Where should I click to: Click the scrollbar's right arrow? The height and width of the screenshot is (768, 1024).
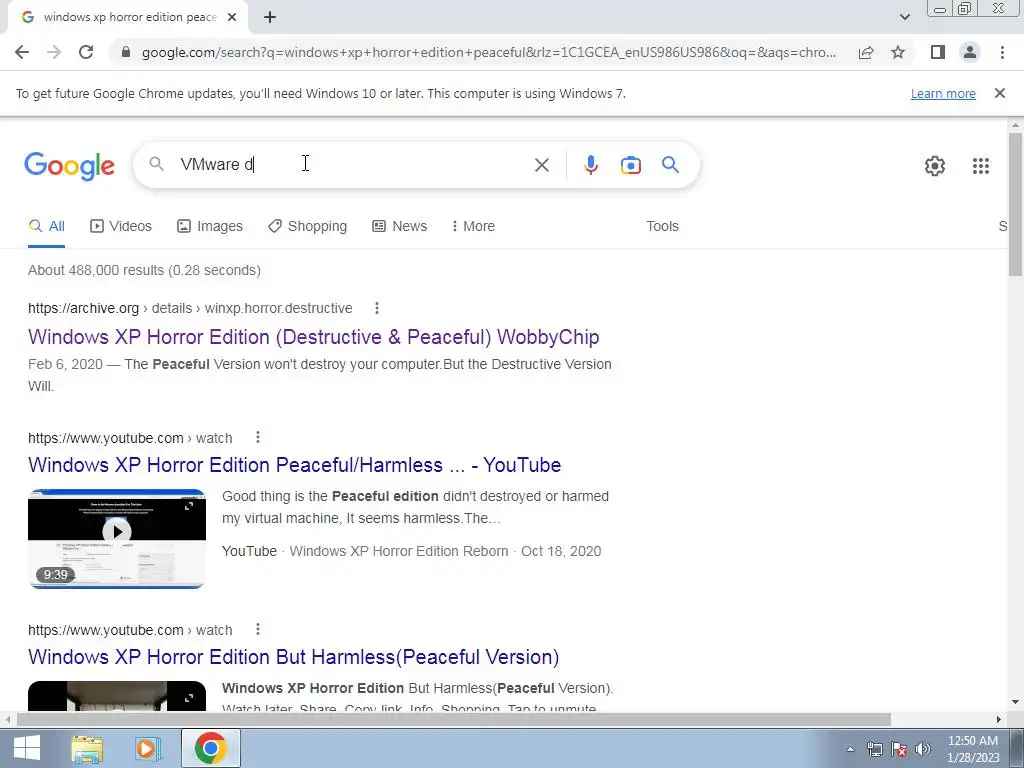pyautogui.click(x=999, y=719)
